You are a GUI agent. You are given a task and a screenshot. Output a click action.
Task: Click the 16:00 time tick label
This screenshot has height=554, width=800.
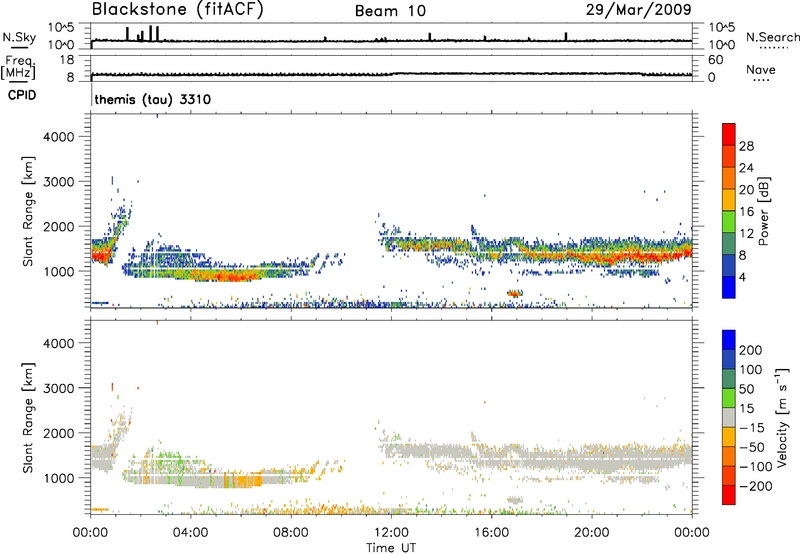pos(491,533)
